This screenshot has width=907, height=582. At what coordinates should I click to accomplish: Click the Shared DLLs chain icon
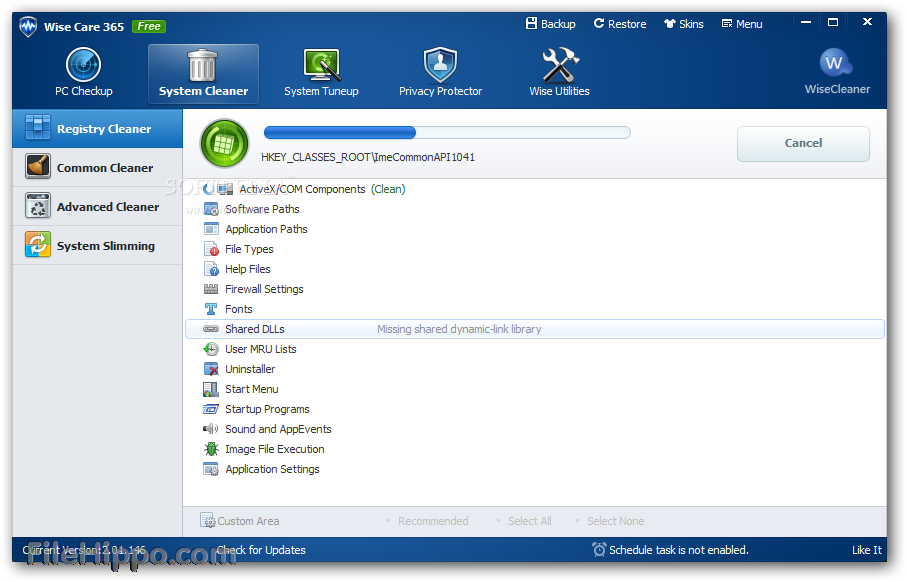click(211, 329)
